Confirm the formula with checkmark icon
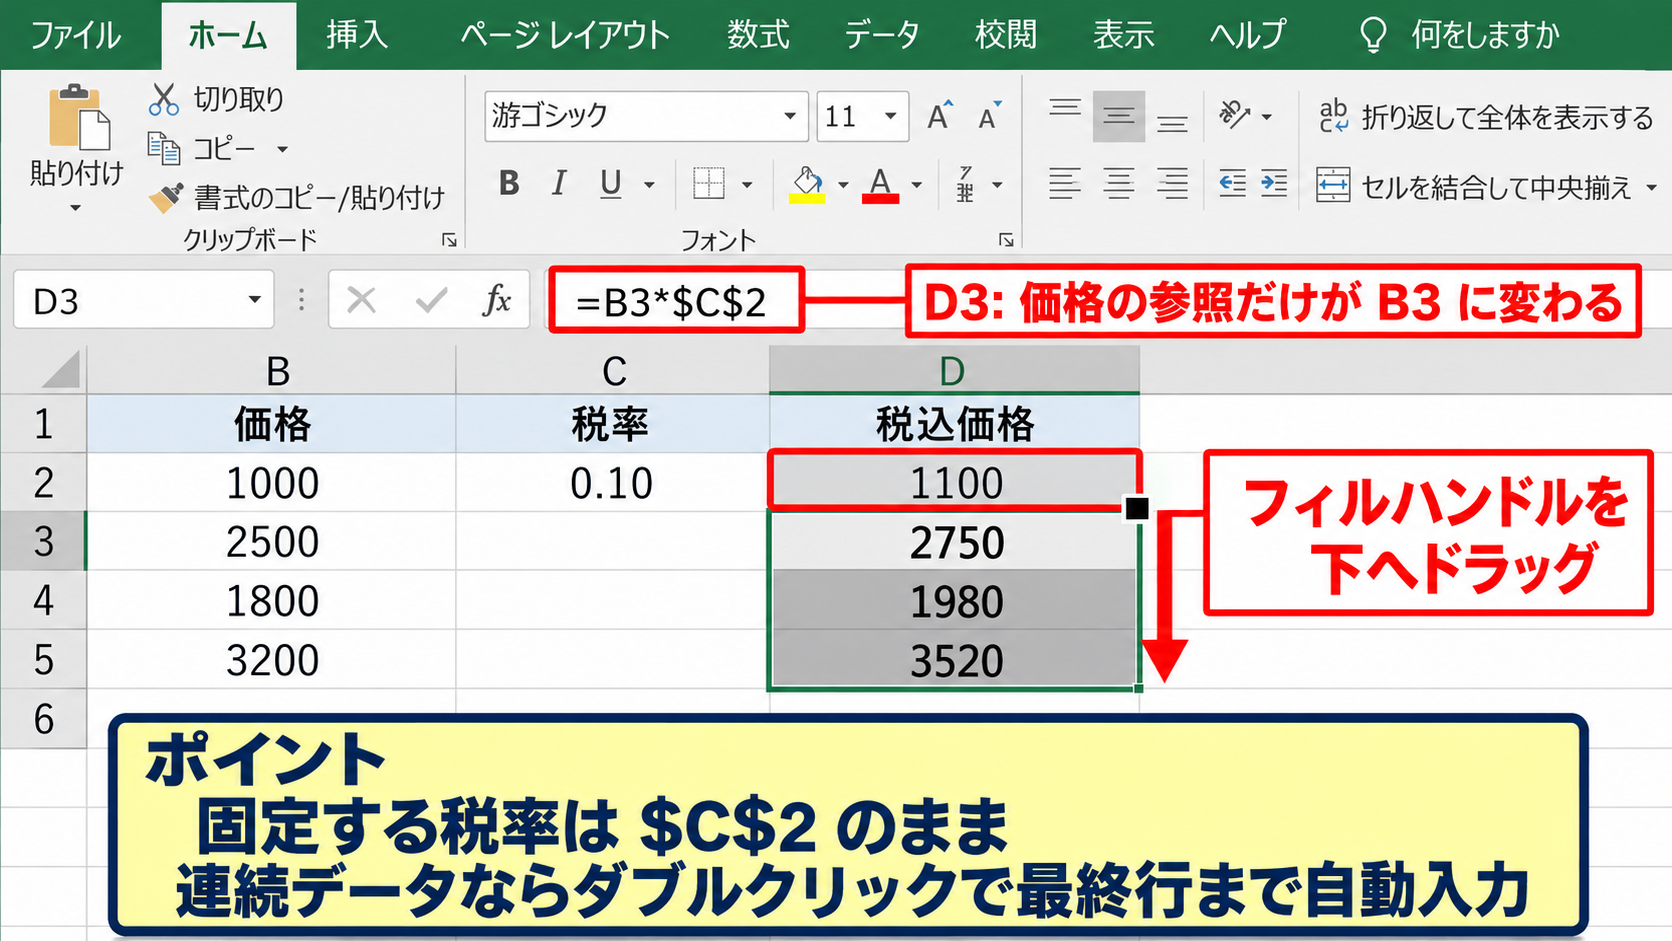The image size is (1672, 941). click(x=431, y=299)
